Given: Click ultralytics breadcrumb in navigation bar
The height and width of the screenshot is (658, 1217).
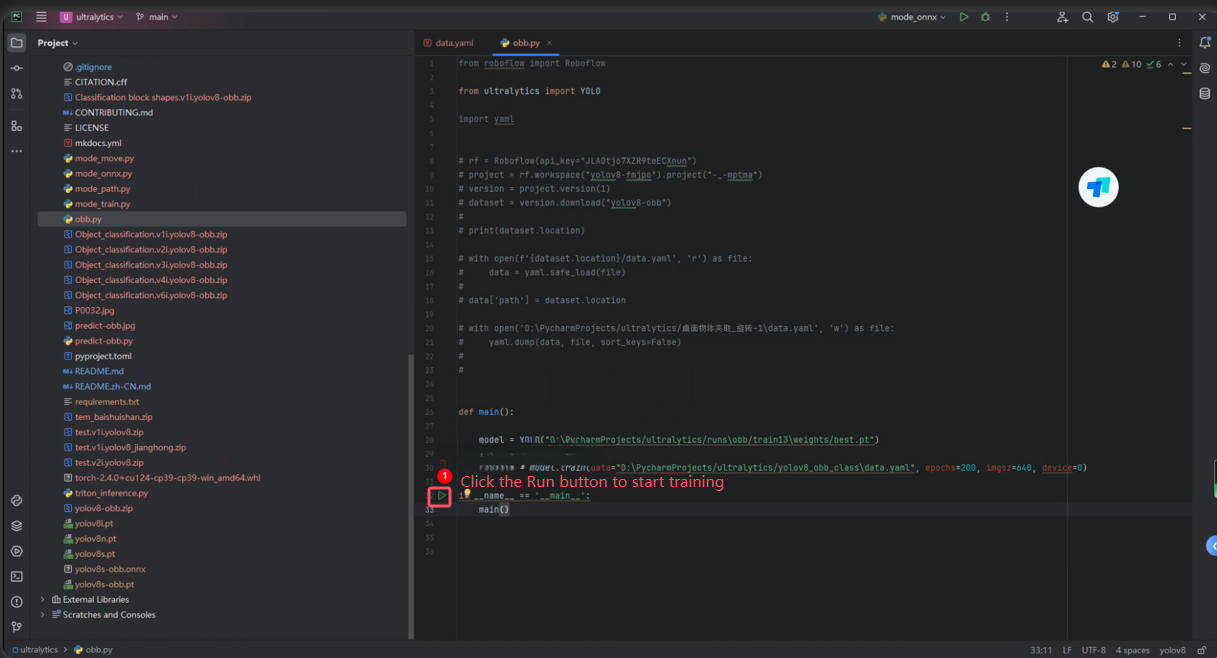Looking at the screenshot, I should pos(36,650).
